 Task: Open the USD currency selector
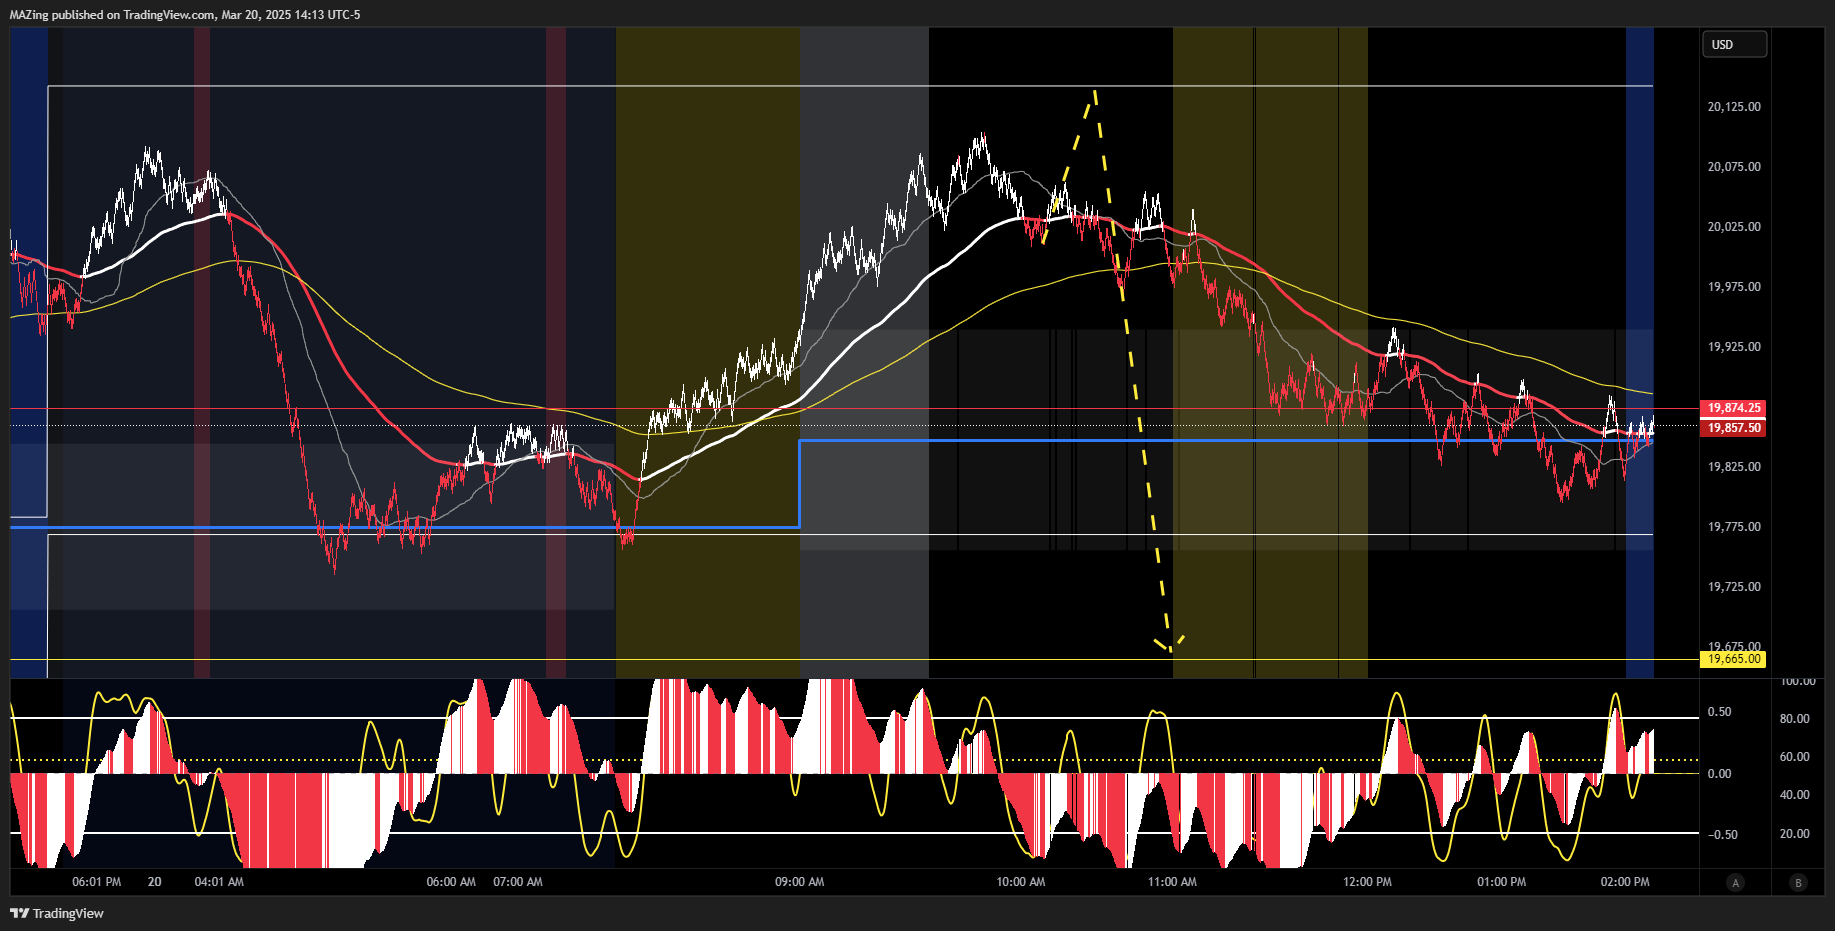click(x=1734, y=44)
